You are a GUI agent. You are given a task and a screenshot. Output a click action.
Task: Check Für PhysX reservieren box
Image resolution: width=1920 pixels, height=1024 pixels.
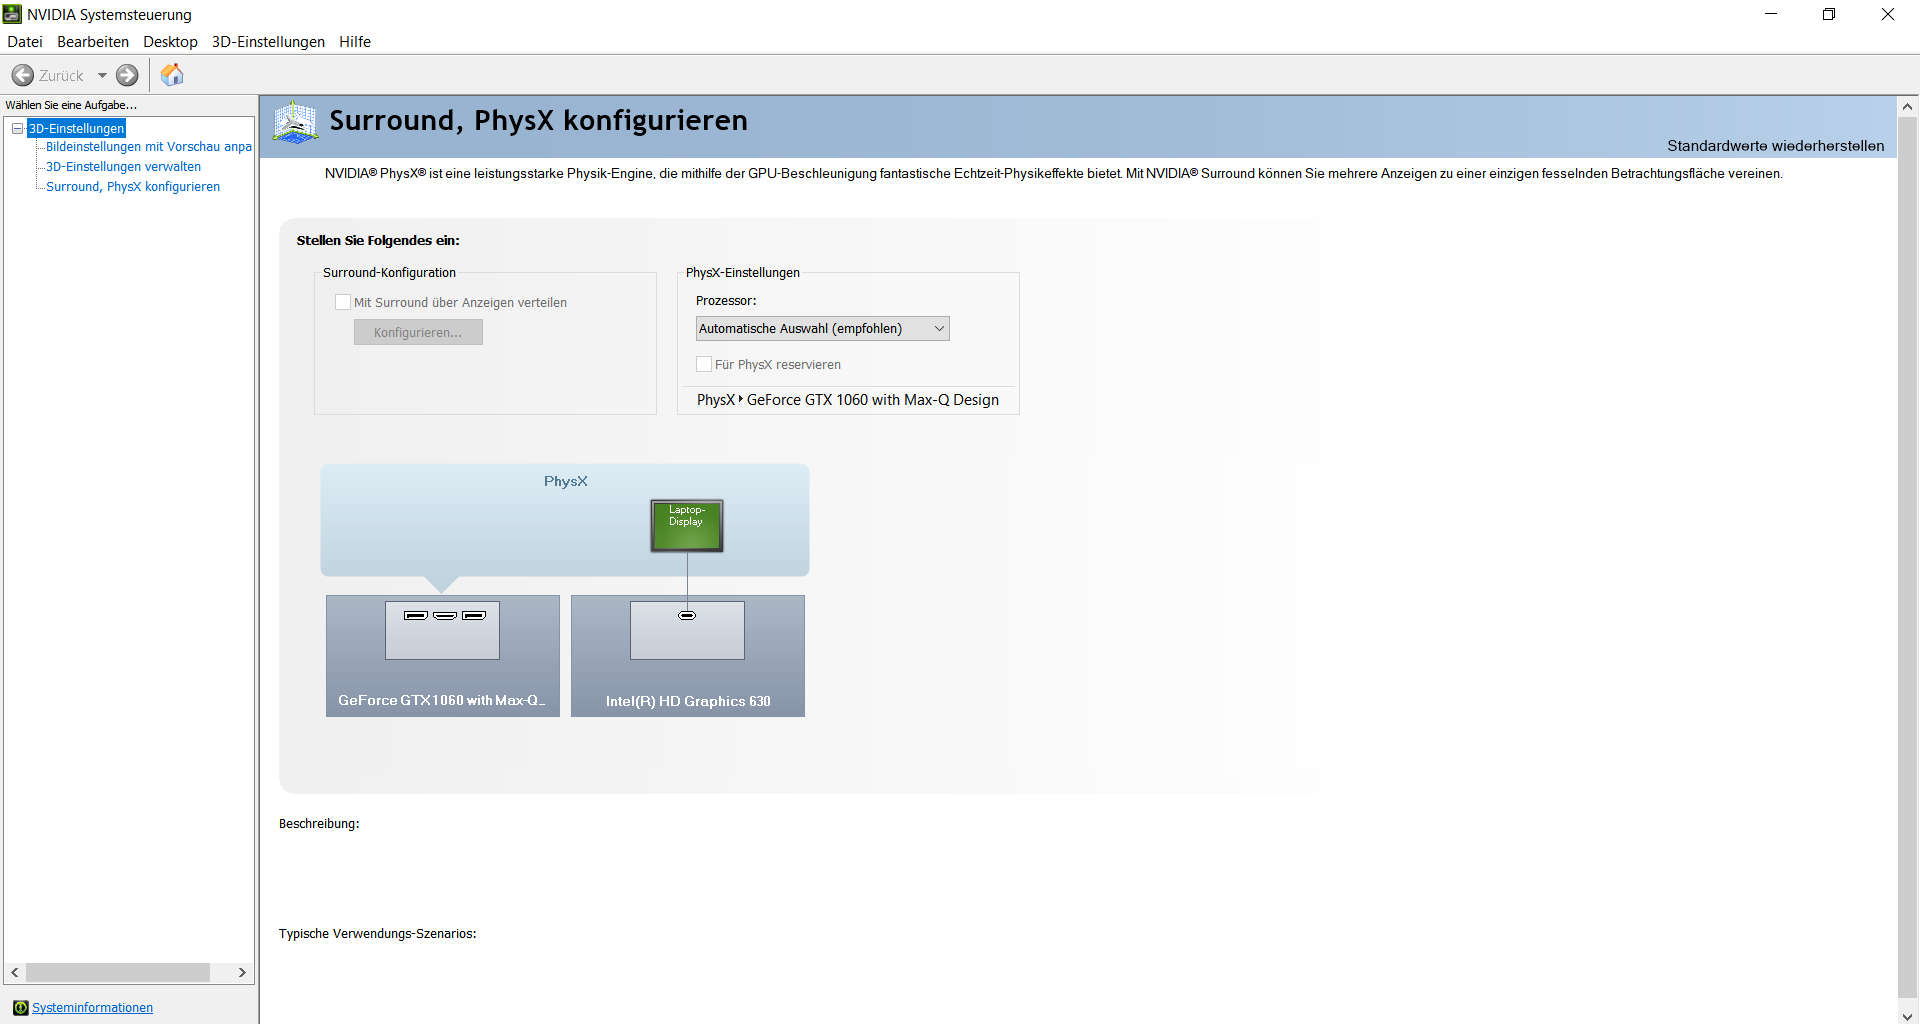coord(704,364)
